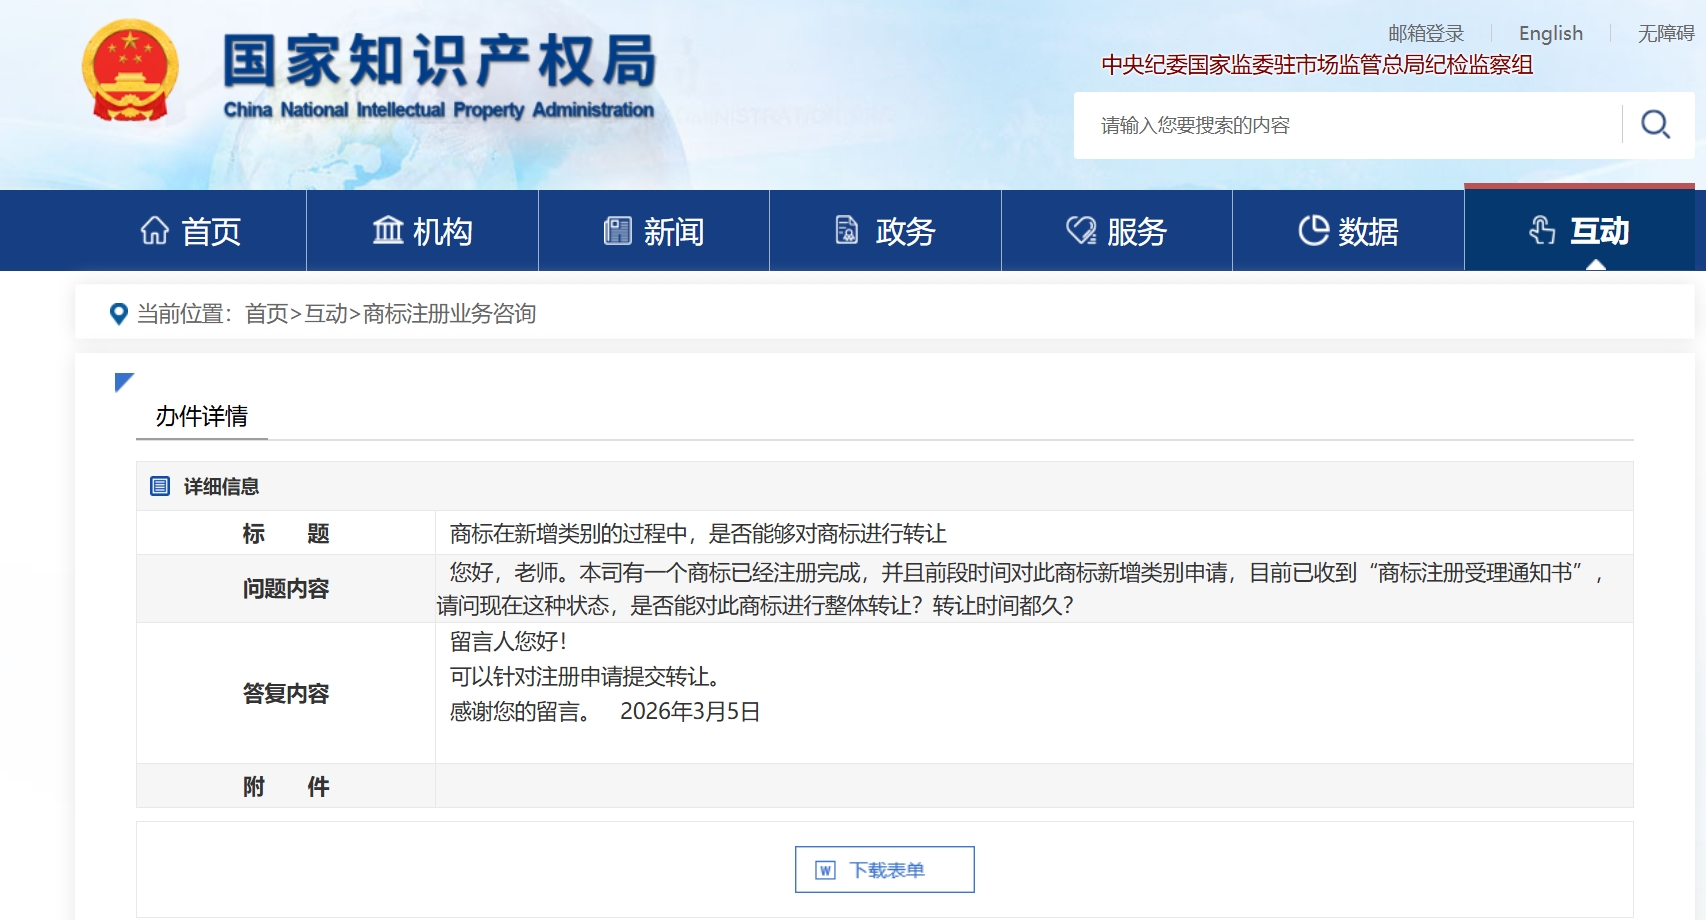
Task: Click the Word file icon on download button
Action: coord(825,870)
